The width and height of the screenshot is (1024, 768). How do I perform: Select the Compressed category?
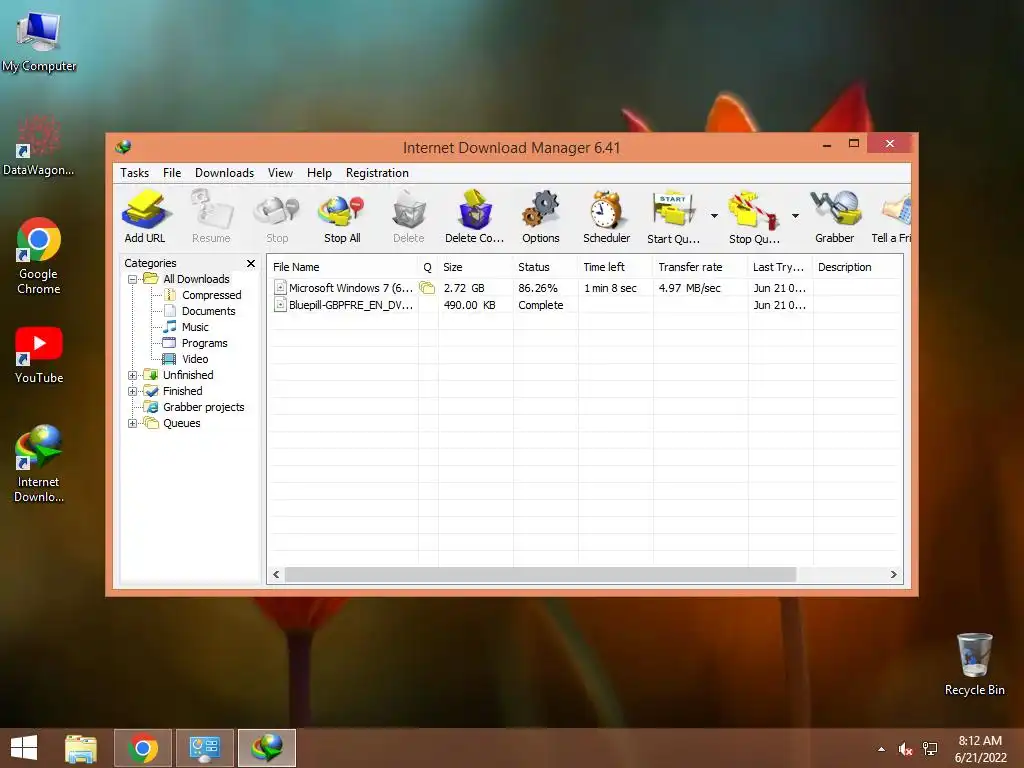click(x=212, y=295)
